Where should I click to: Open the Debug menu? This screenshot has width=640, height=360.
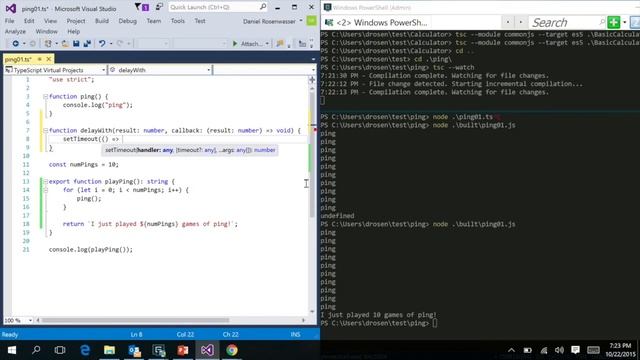(x=127, y=21)
